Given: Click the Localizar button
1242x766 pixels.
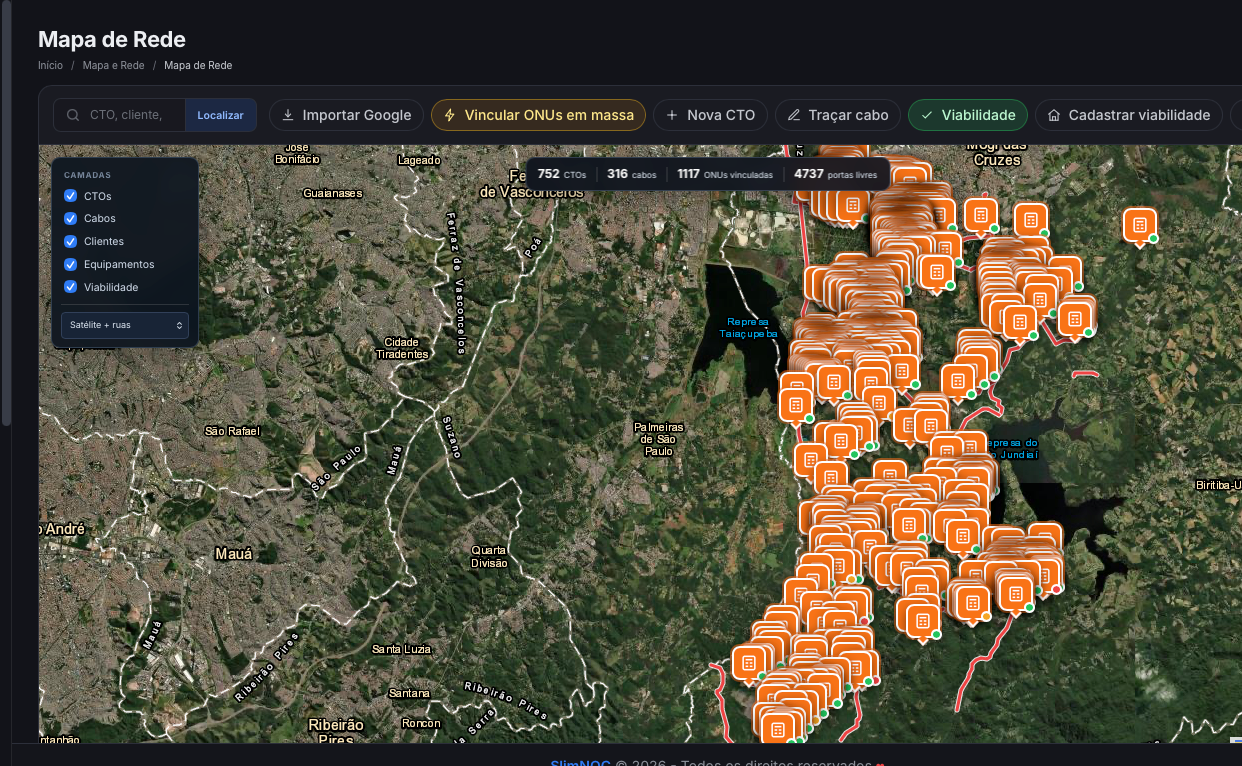Looking at the screenshot, I should 220,115.
